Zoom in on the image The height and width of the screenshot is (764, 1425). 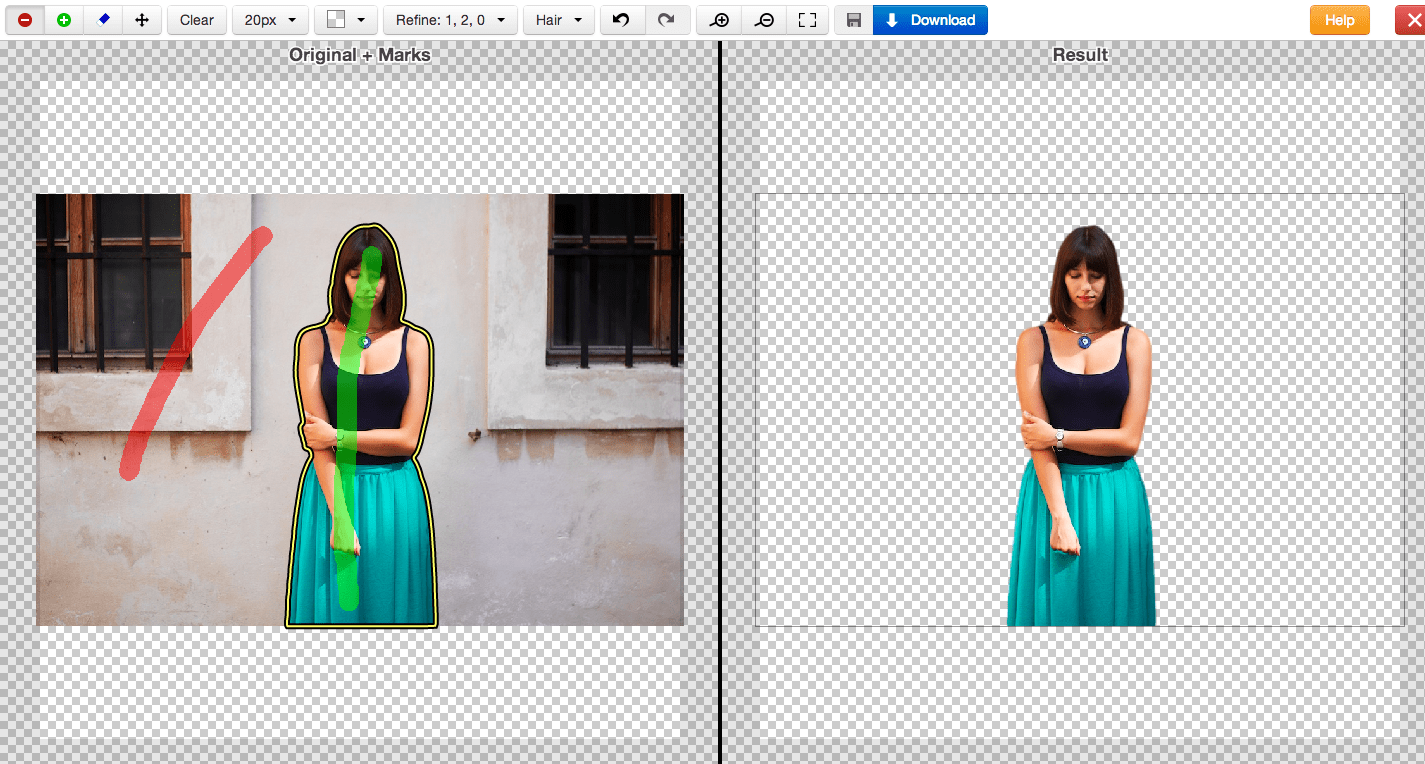(x=719, y=20)
